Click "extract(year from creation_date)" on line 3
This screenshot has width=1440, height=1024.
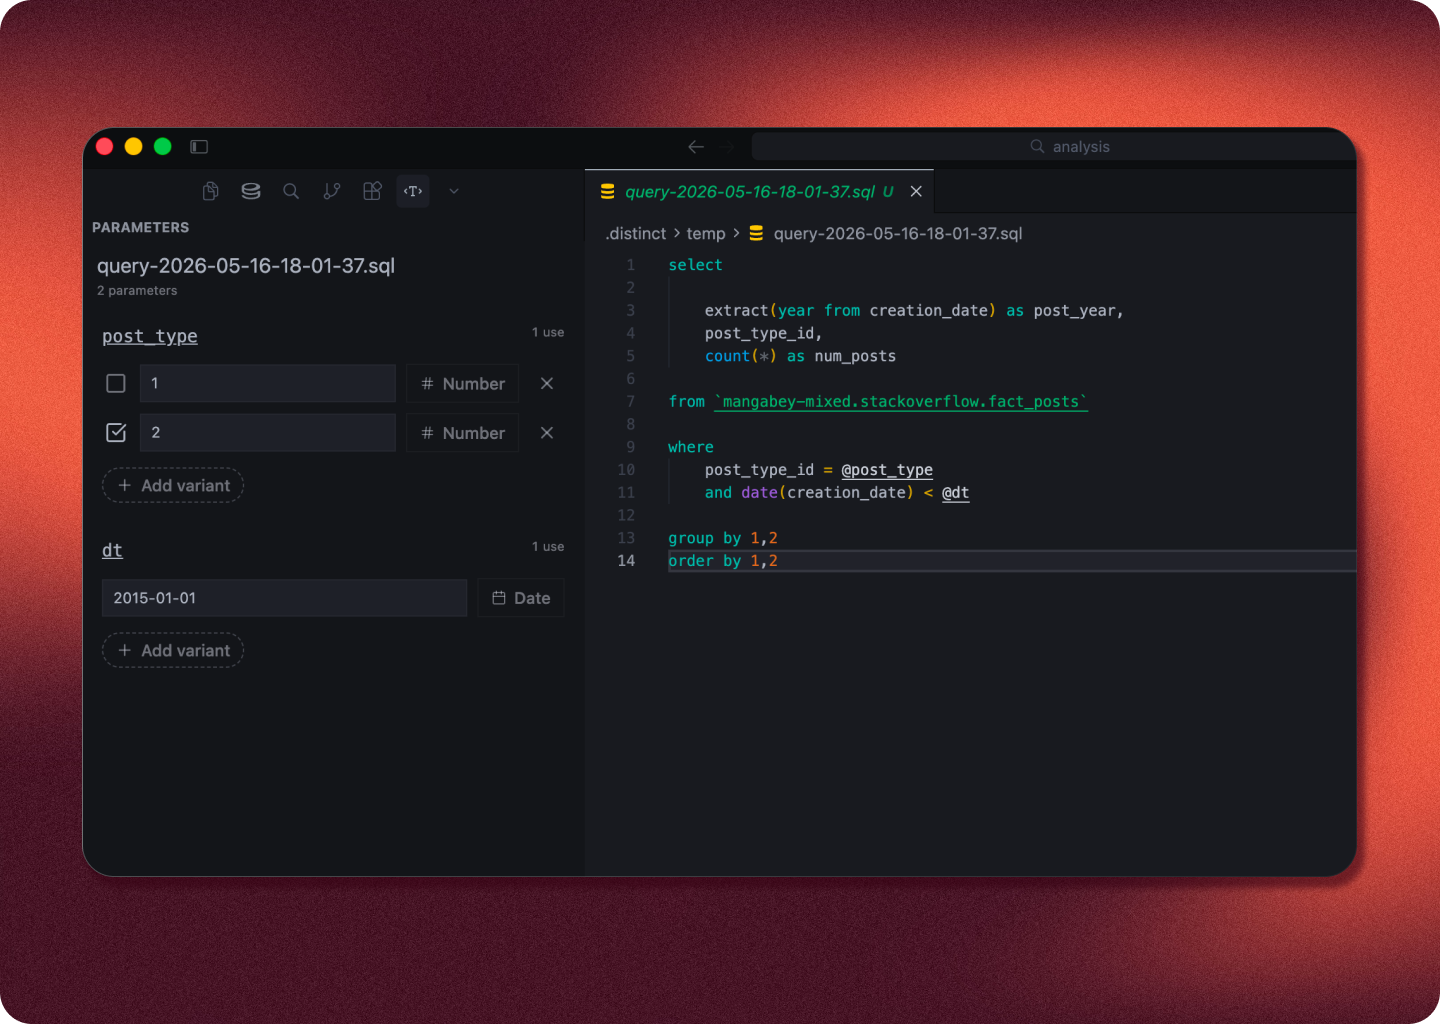coord(850,311)
